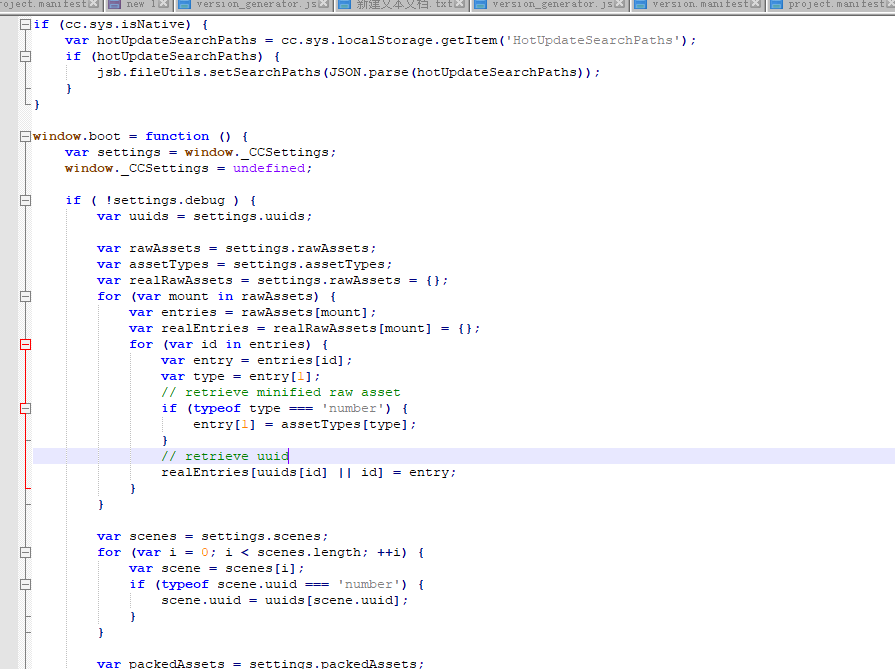Click 'var entries = rawAssets[mount];' line
Screen dimensions: 895x669
pos(252,312)
